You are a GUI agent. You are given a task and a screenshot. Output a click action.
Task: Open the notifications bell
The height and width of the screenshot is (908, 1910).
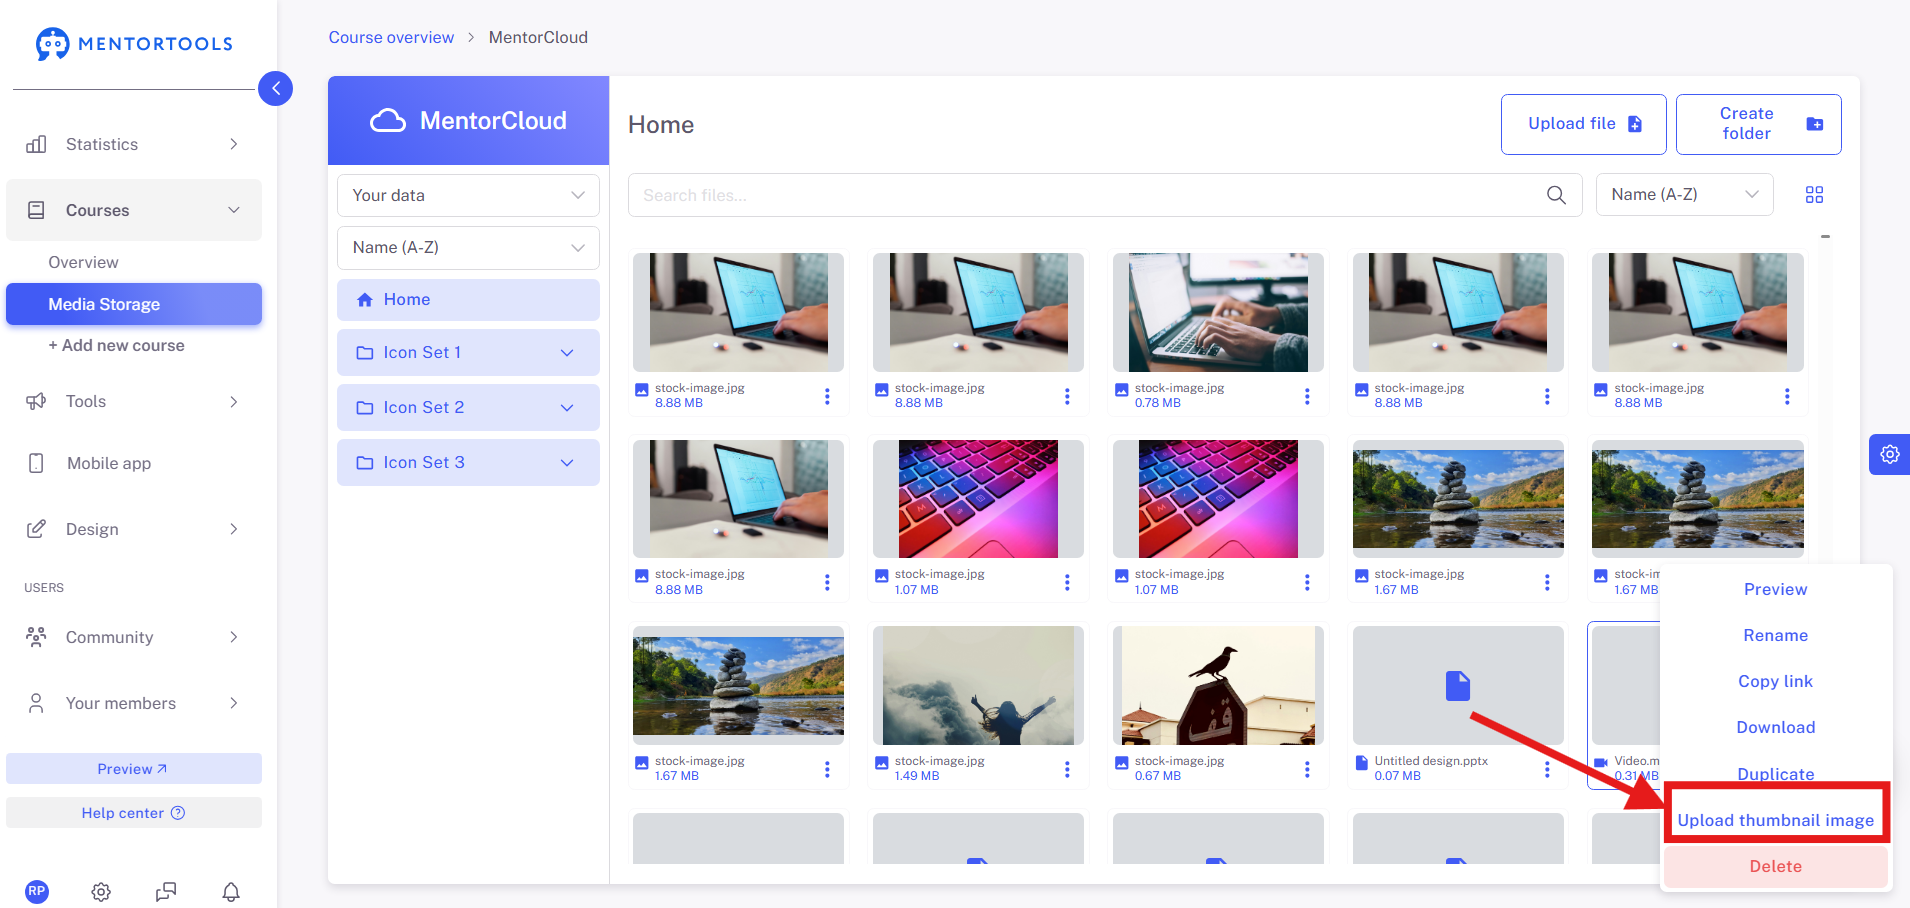(231, 891)
